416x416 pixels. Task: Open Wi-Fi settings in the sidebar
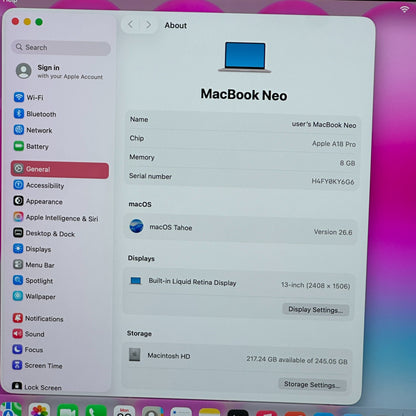(x=29, y=97)
